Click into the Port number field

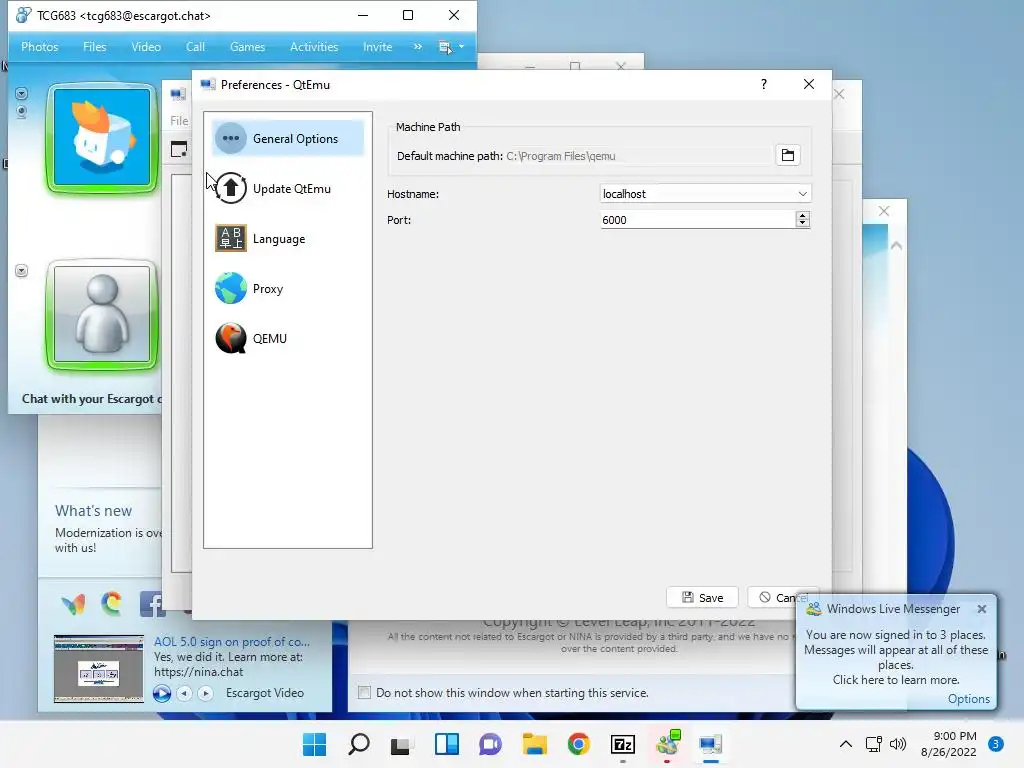pyautogui.click(x=697, y=220)
